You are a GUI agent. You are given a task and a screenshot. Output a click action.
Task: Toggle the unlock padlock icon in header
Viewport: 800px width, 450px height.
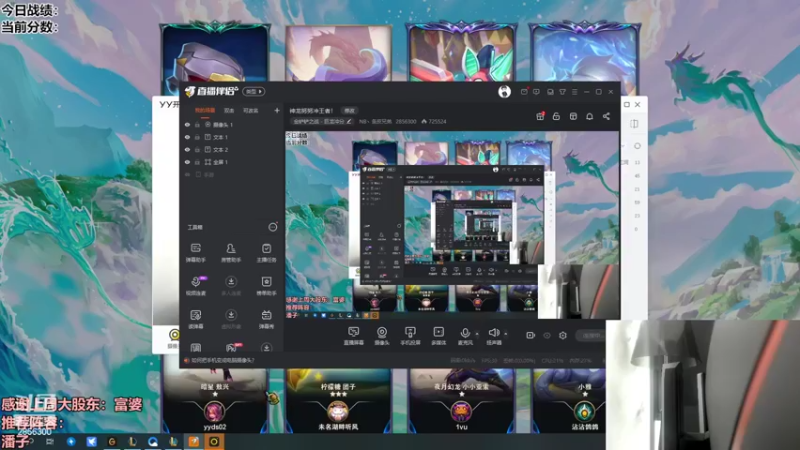point(556,116)
